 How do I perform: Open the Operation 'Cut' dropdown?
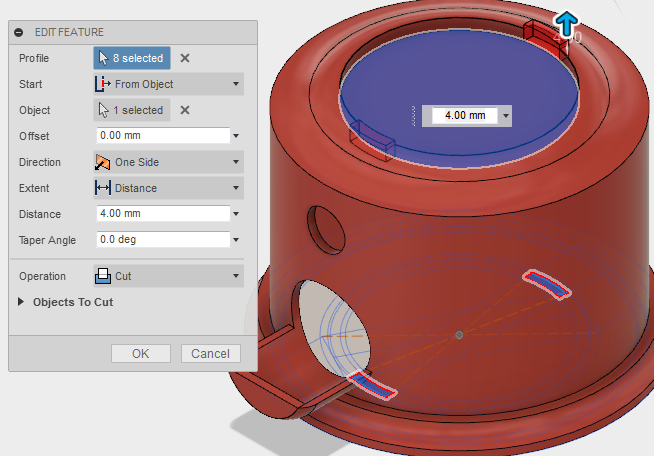click(x=169, y=276)
